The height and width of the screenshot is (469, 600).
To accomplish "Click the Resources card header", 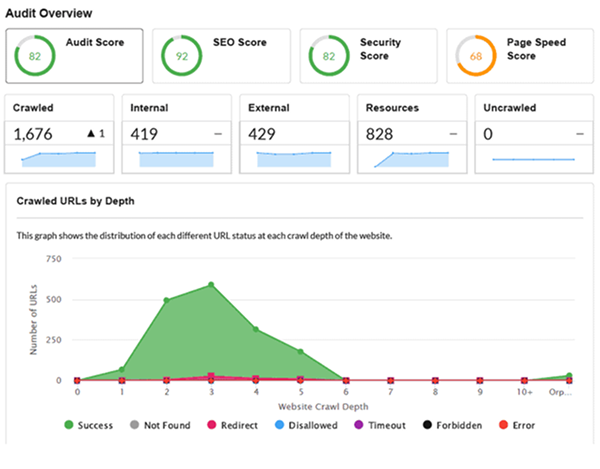I will coord(412,108).
